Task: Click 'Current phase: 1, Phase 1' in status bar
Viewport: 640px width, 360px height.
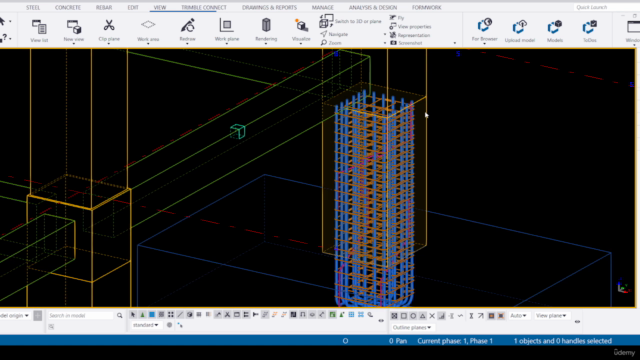Action: coord(455,341)
